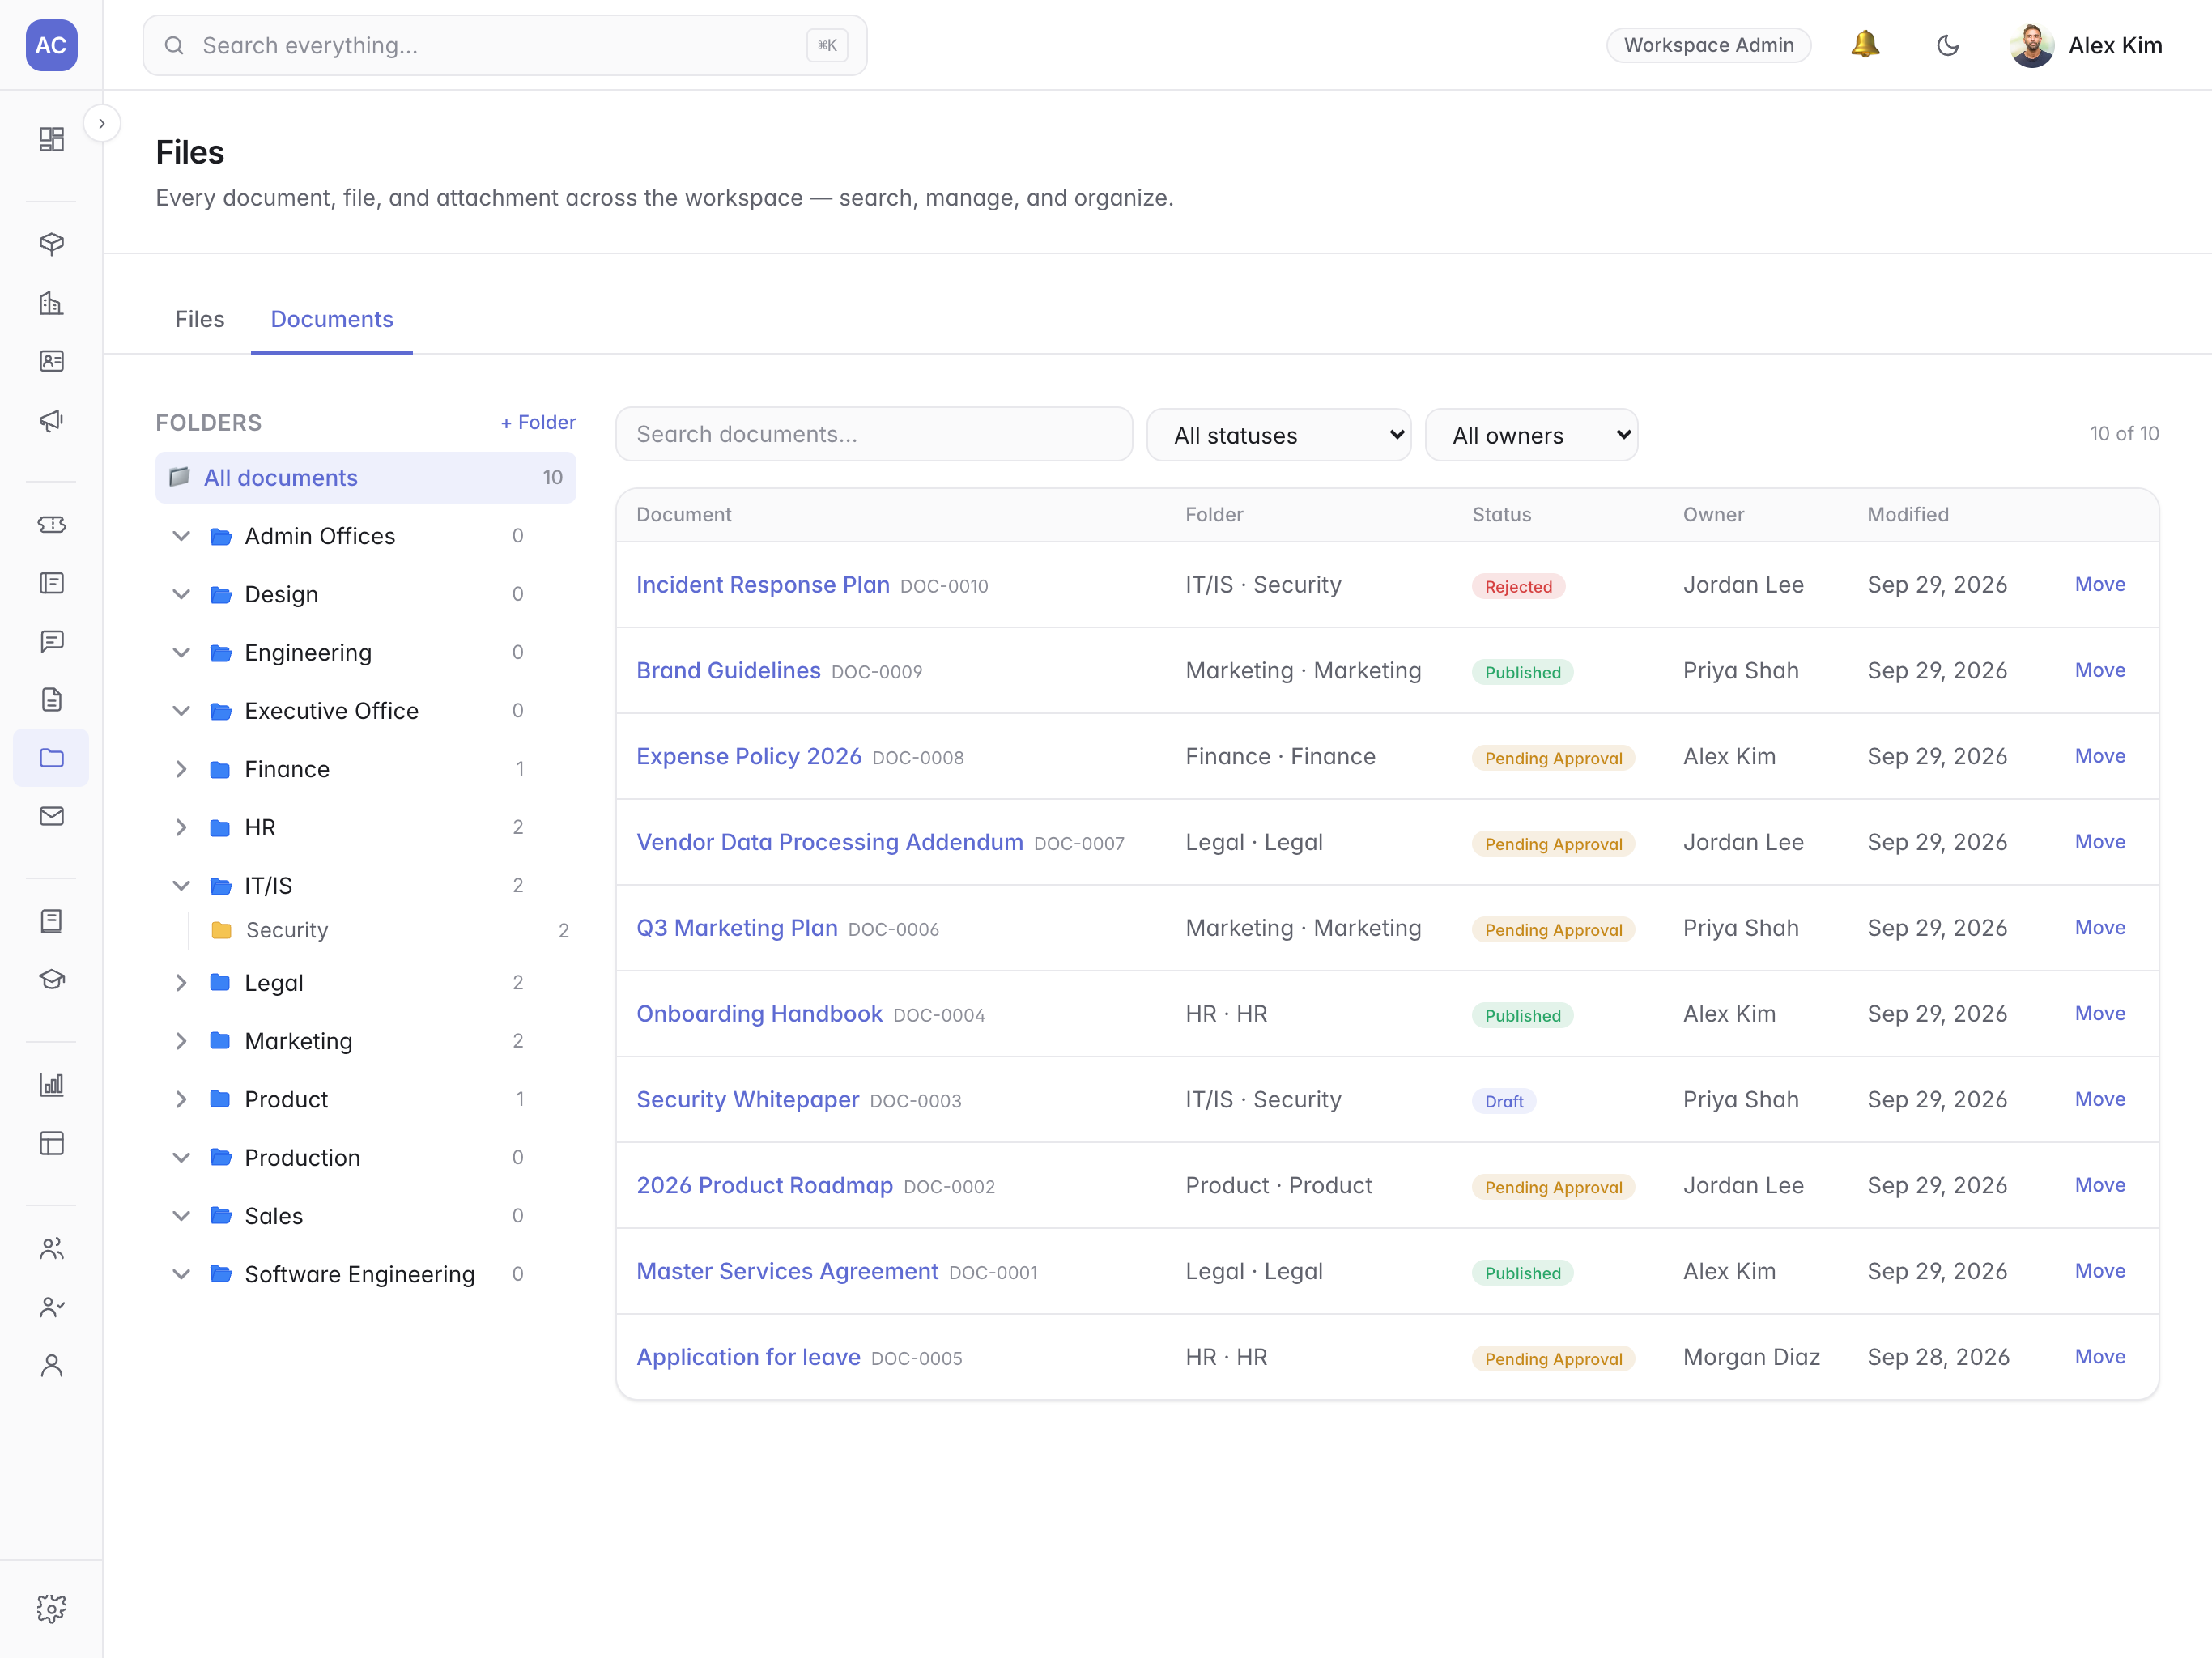Move the Onboarding Handbook document
The height and width of the screenshot is (1658, 2212).
tap(2099, 1013)
